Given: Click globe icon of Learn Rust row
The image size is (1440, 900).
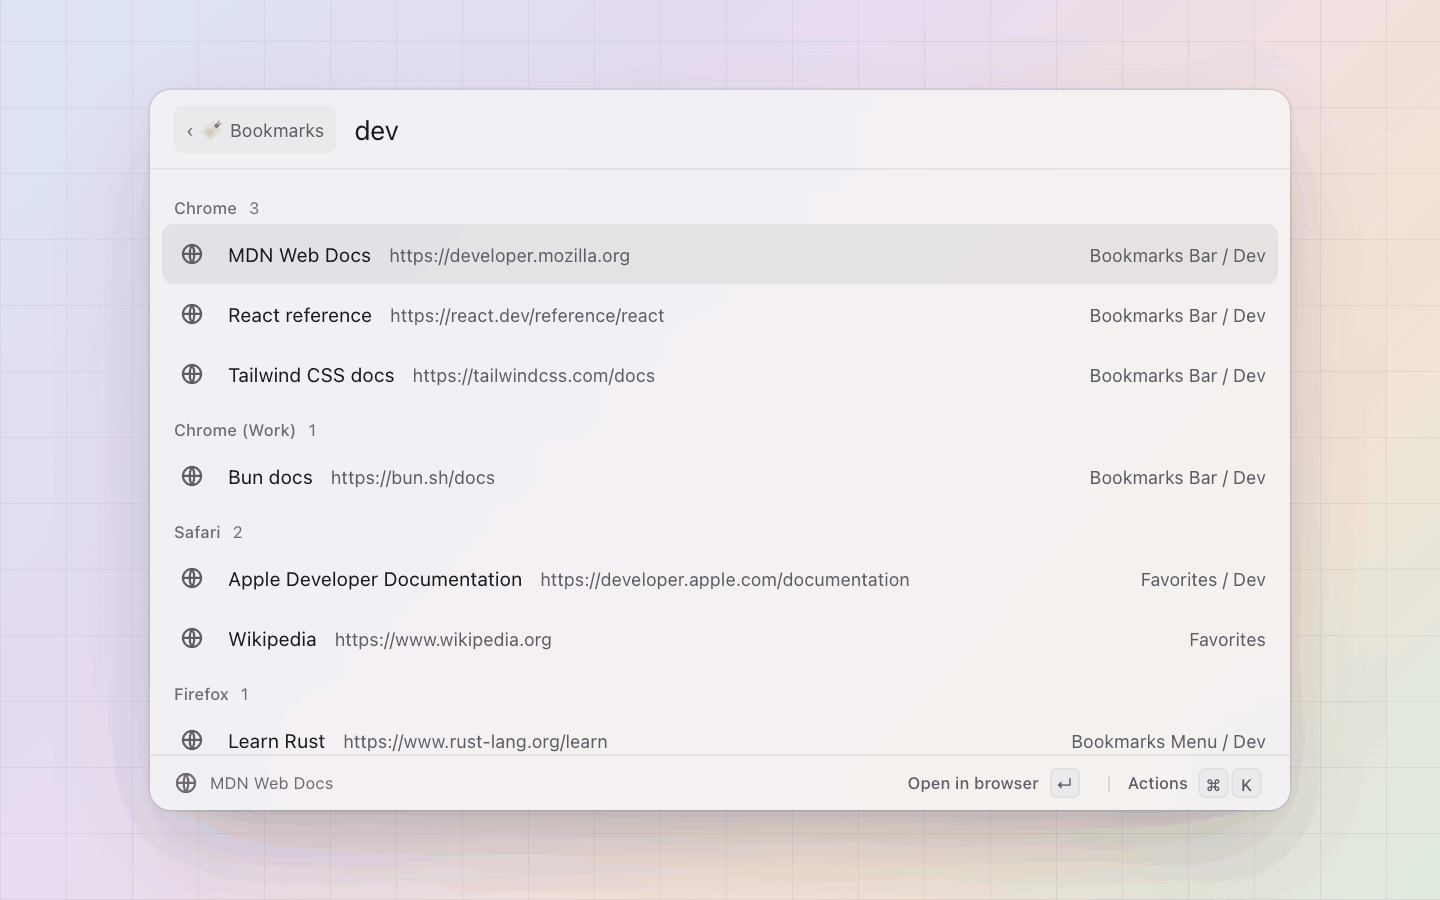Looking at the screenshot, I should coord(192,740).
